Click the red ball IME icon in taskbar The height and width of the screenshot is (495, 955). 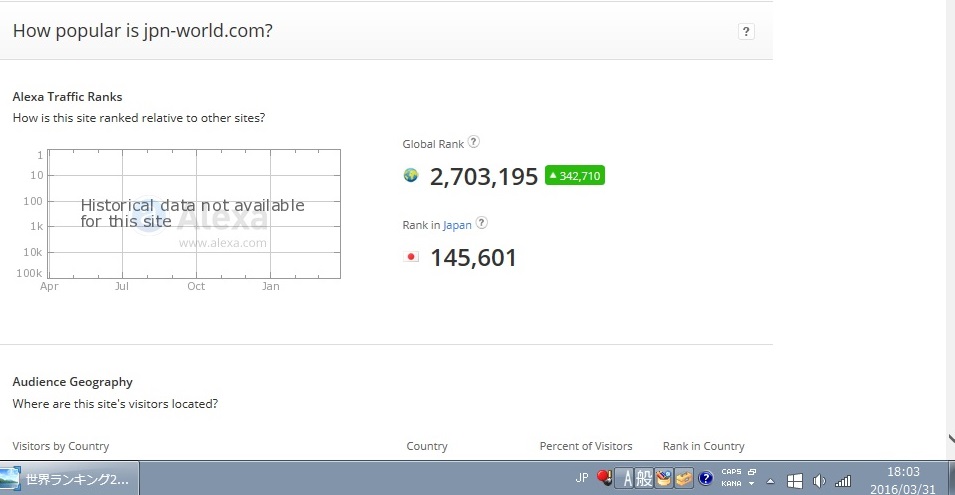[604, 478]
